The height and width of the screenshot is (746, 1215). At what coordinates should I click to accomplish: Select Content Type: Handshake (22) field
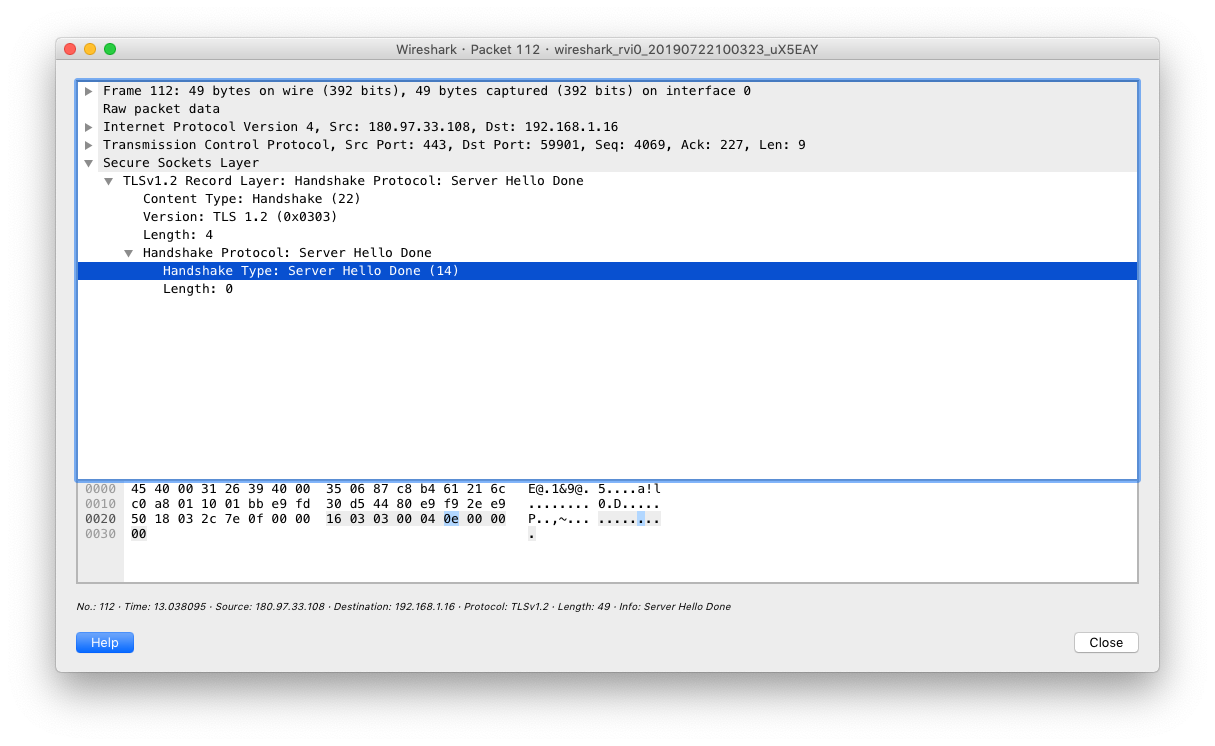coord(251,199)
